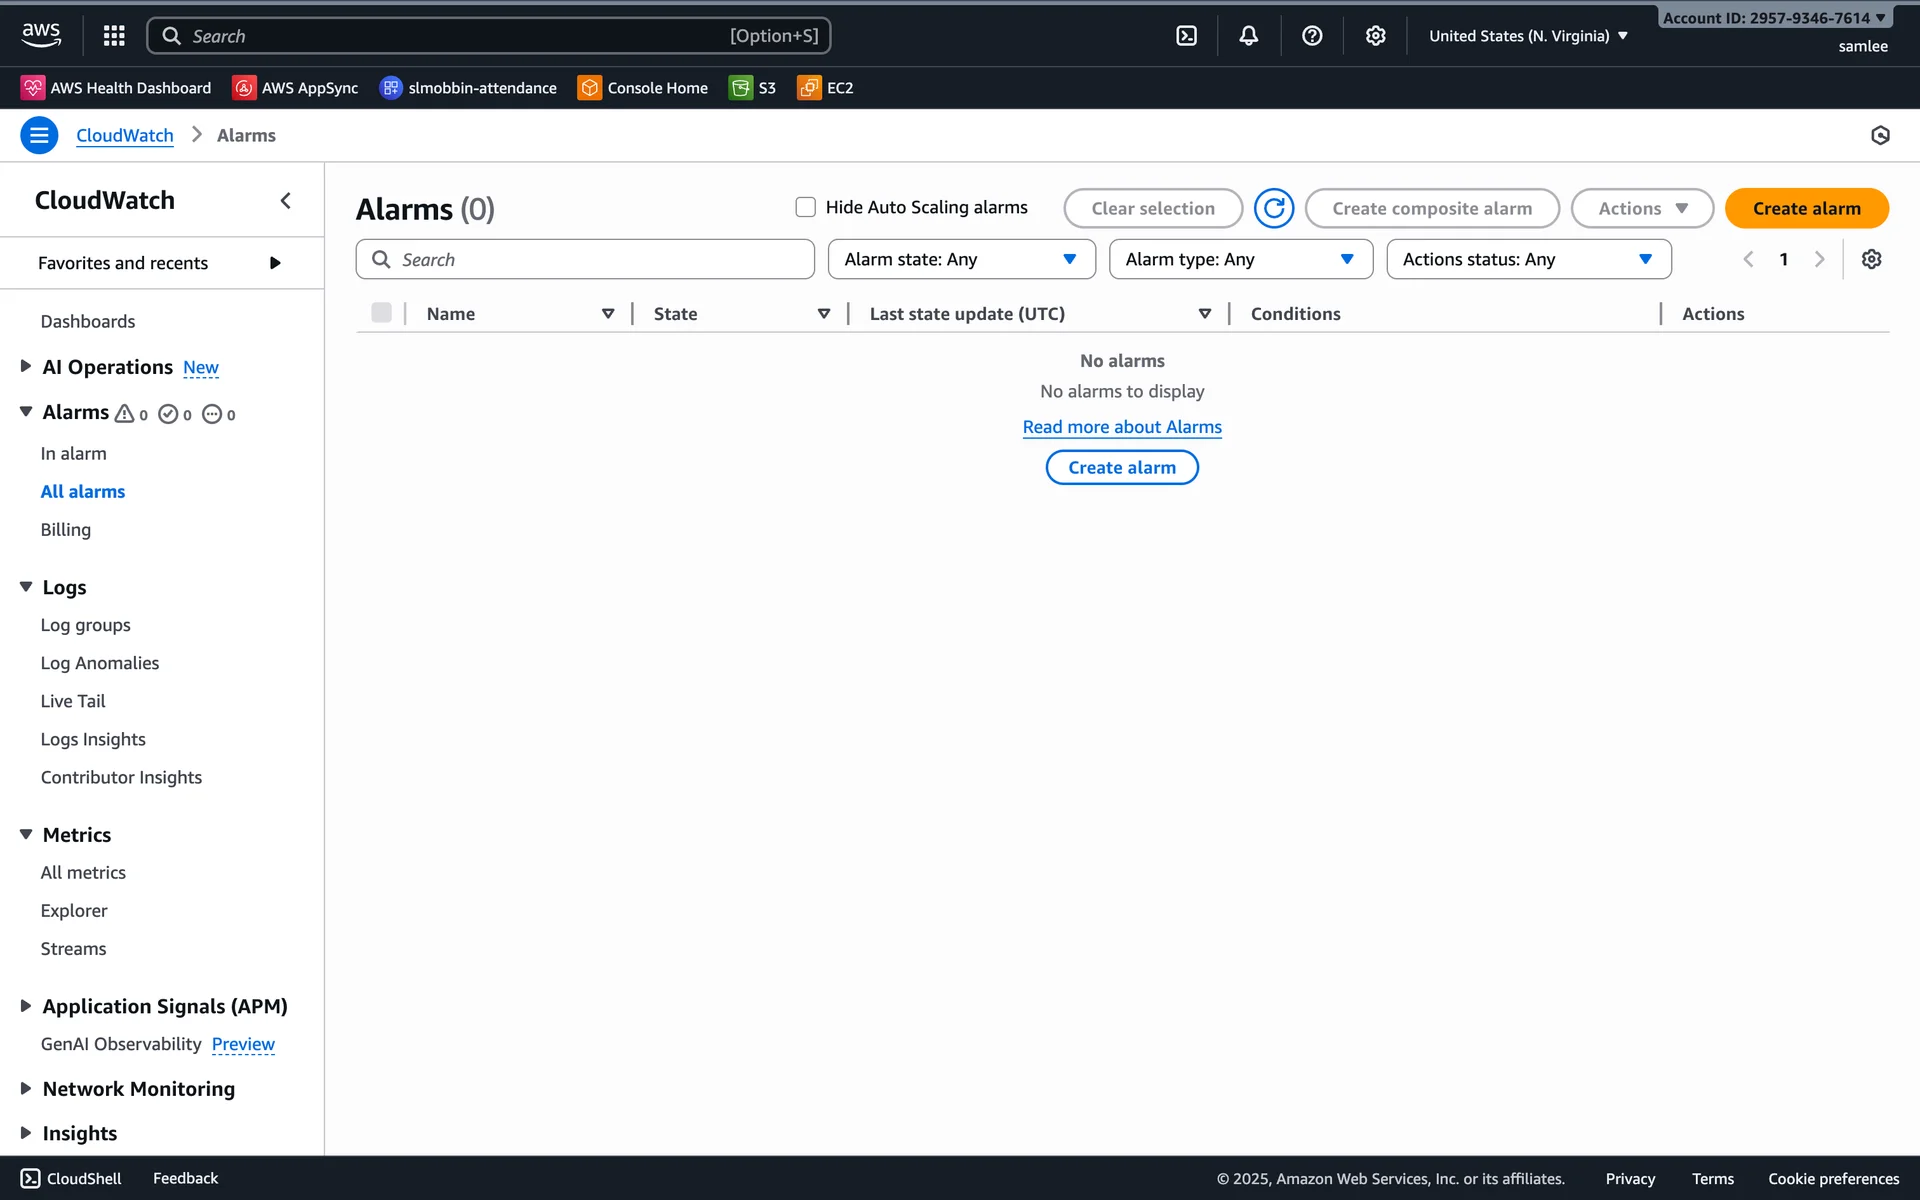Click the alarms Search input field
The width and height of the screenshot is (1920, 1200).
(x=585, y=259)
